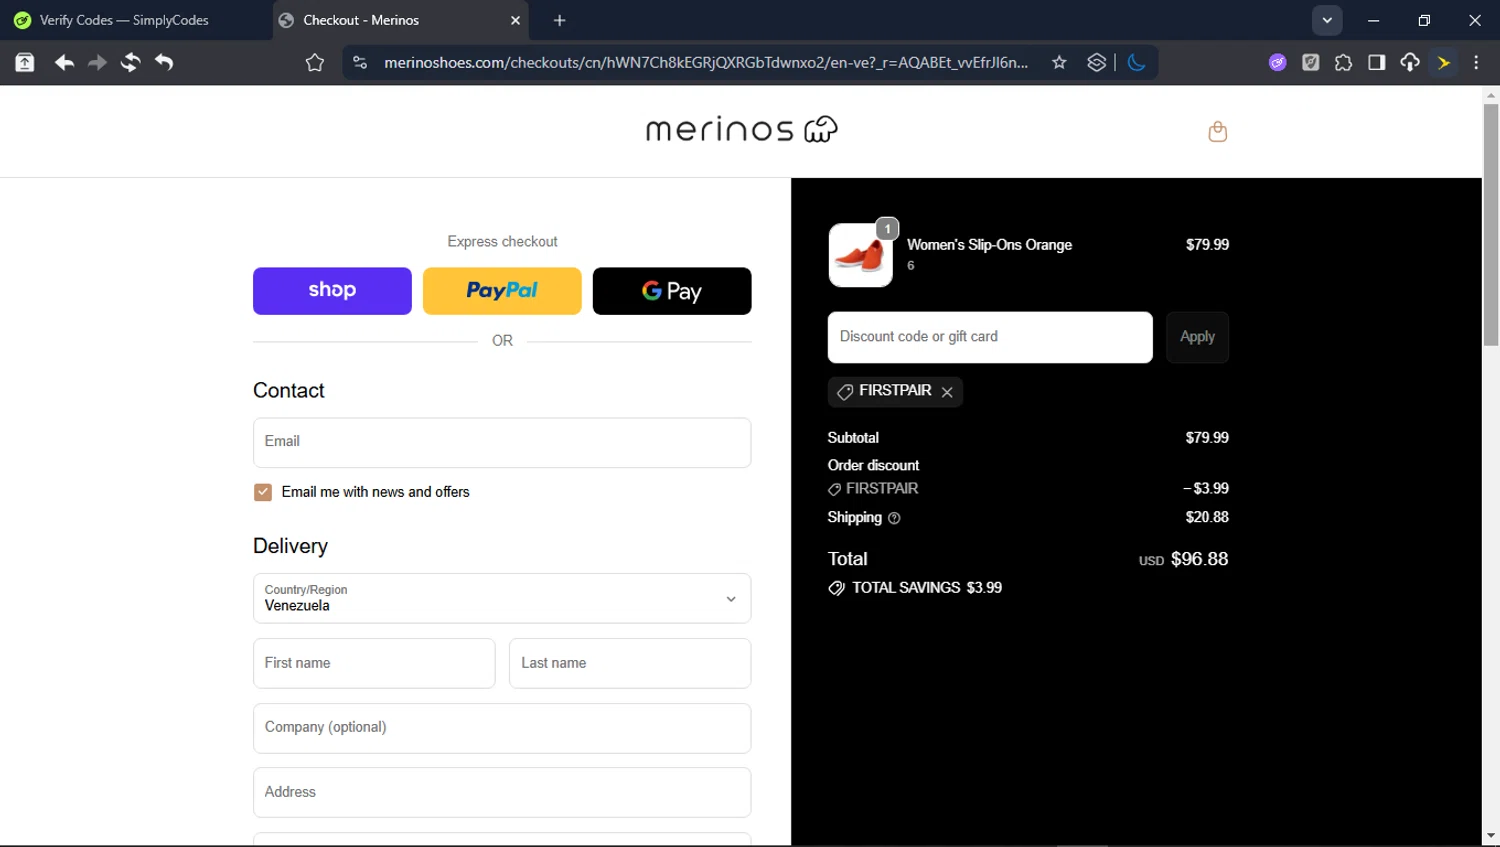This screenshot has width=1500, height=847.
Task: Click the orange slip-on shoe thumbnail
Action: pyautogui.click(x=861, y=255)
